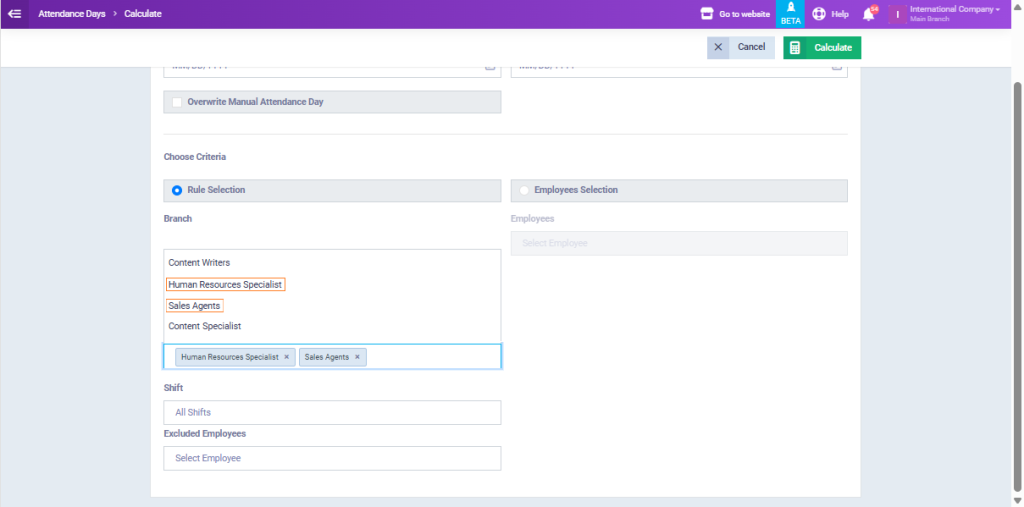Open Excluded Employees Select Employee dropdown

(x=332, y=458)
